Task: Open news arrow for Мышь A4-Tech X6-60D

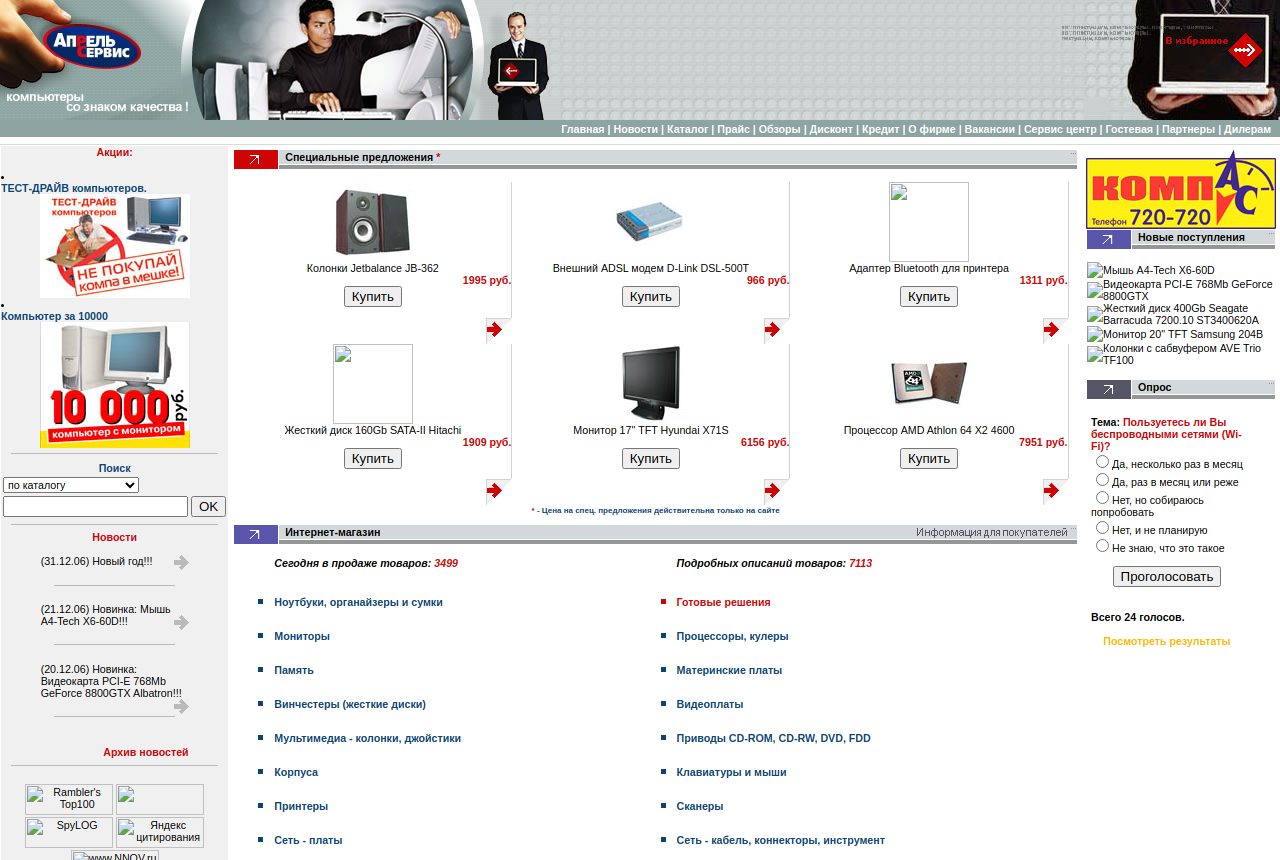Action: click(181, 622)
